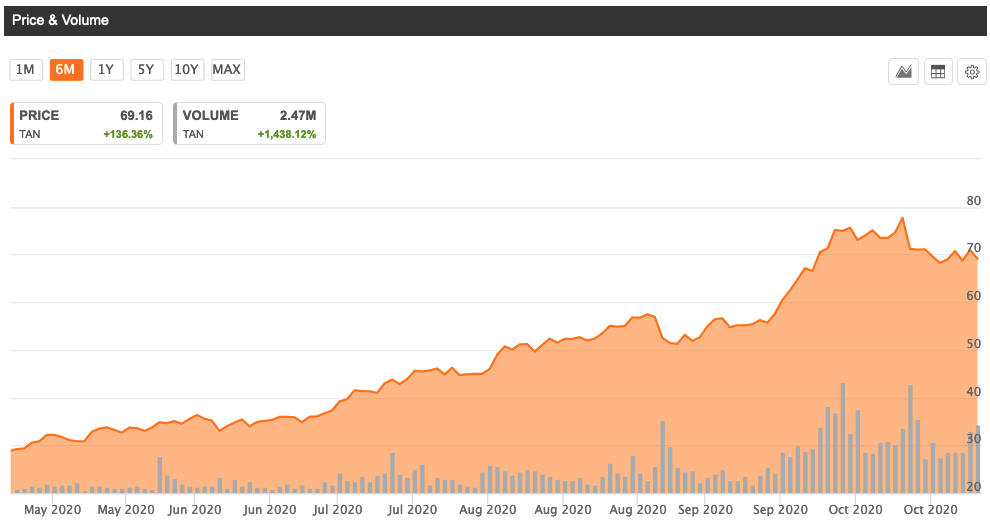990x528 pixels.
Task: Toggle the PRICE series legend box
Action: coord(86,123)
